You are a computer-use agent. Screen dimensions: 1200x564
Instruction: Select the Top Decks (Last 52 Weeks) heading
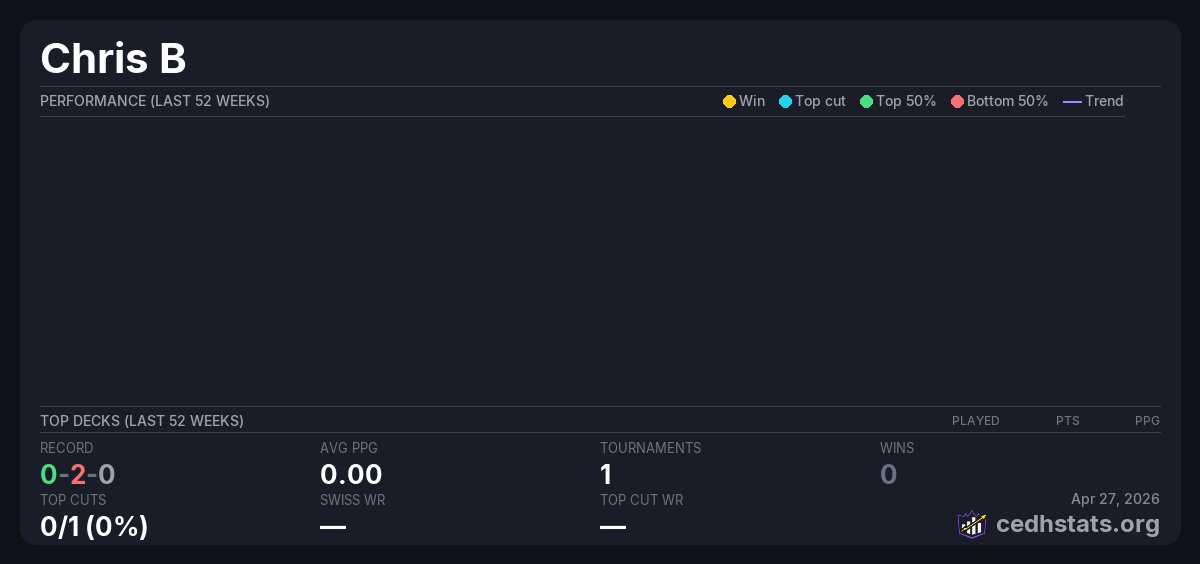point(142,421)
